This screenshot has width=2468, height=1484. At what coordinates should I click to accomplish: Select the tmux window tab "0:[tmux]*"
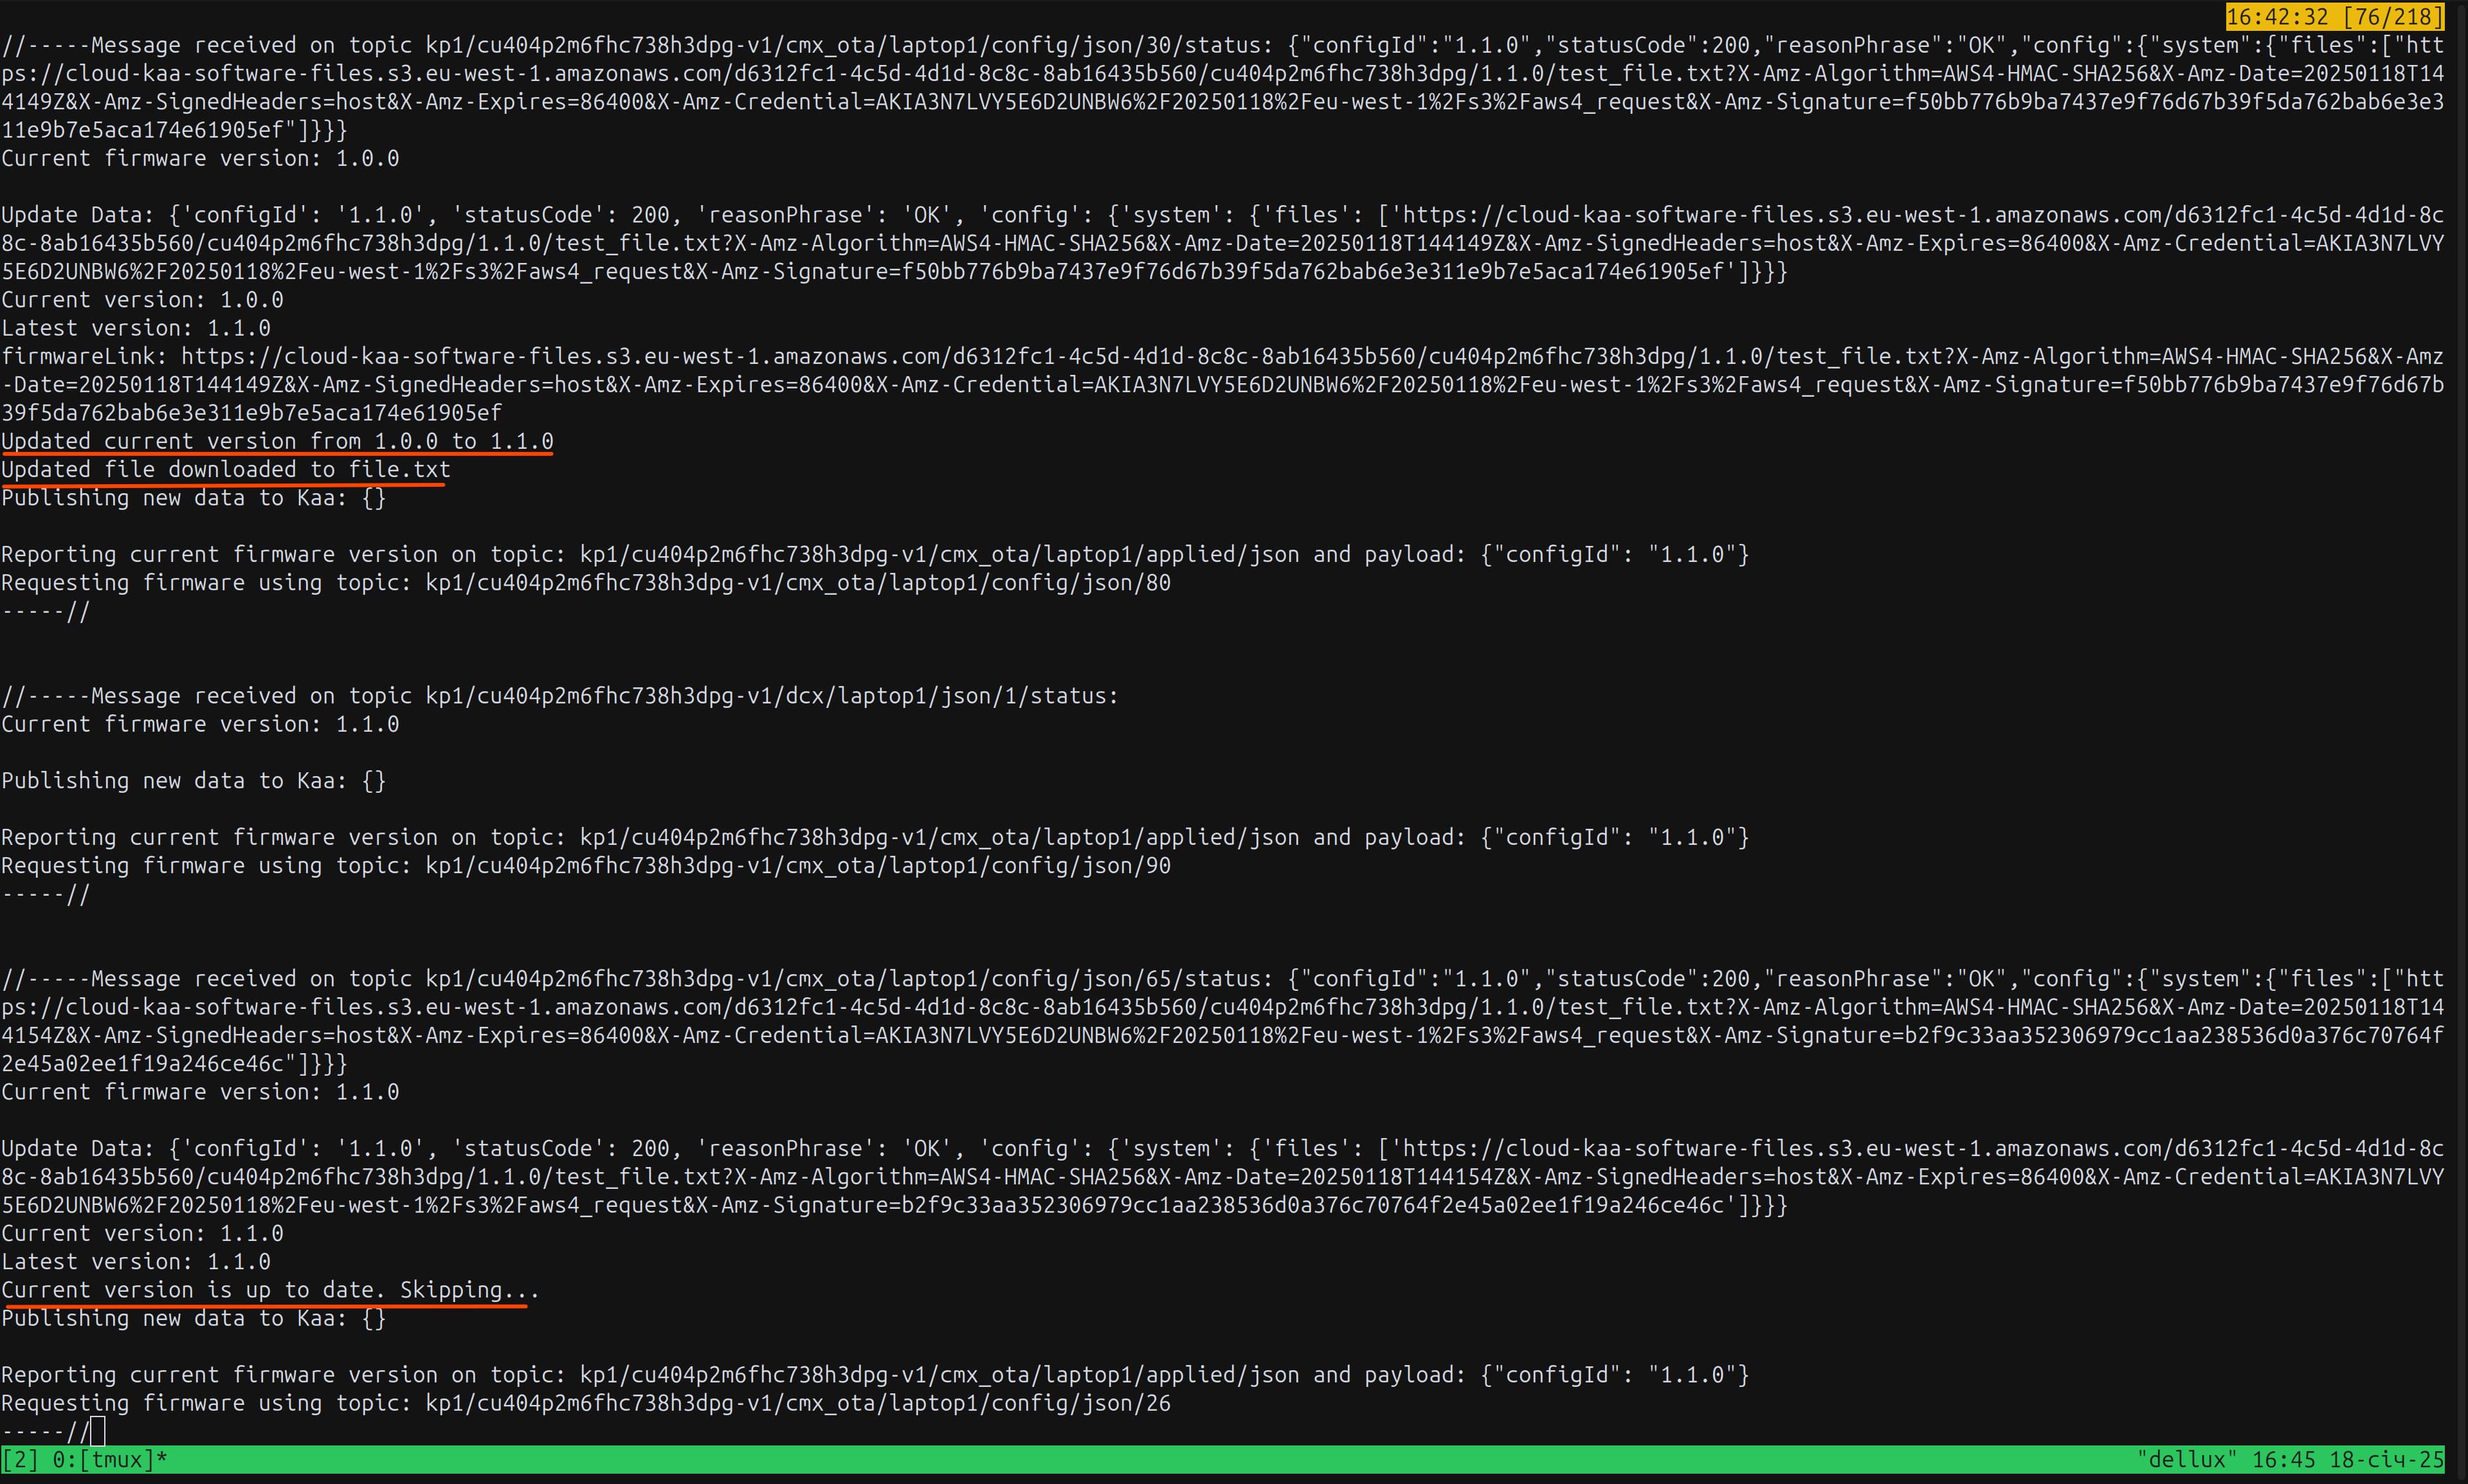pyautogui.click(x=109, y=1459)
